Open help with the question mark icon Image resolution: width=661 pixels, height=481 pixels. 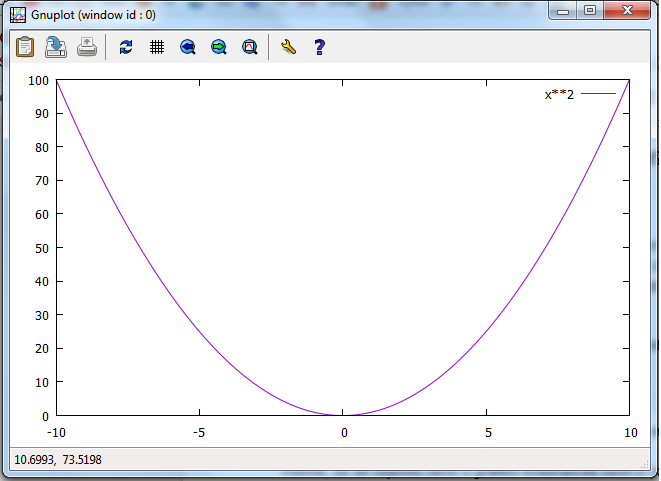[320, 47]
